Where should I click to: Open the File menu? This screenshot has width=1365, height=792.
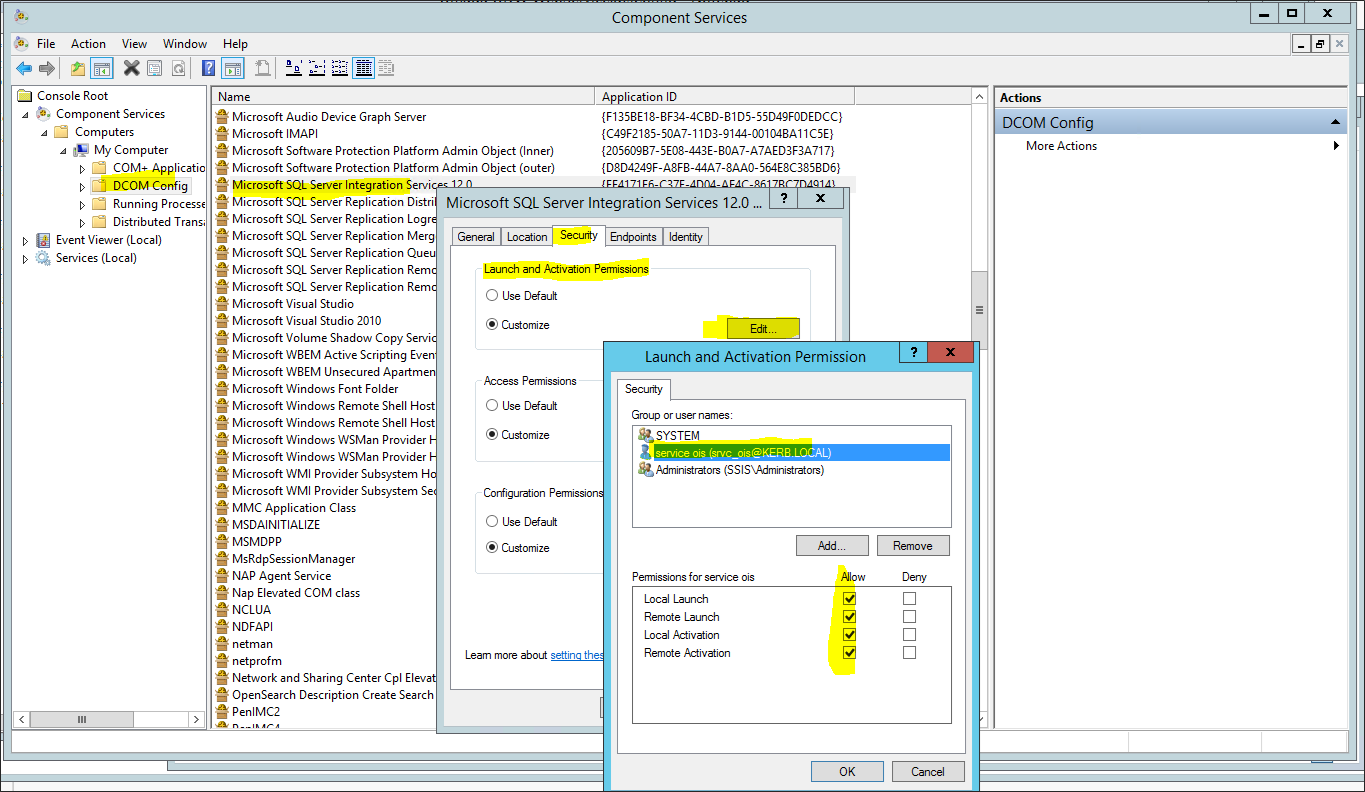46,44
